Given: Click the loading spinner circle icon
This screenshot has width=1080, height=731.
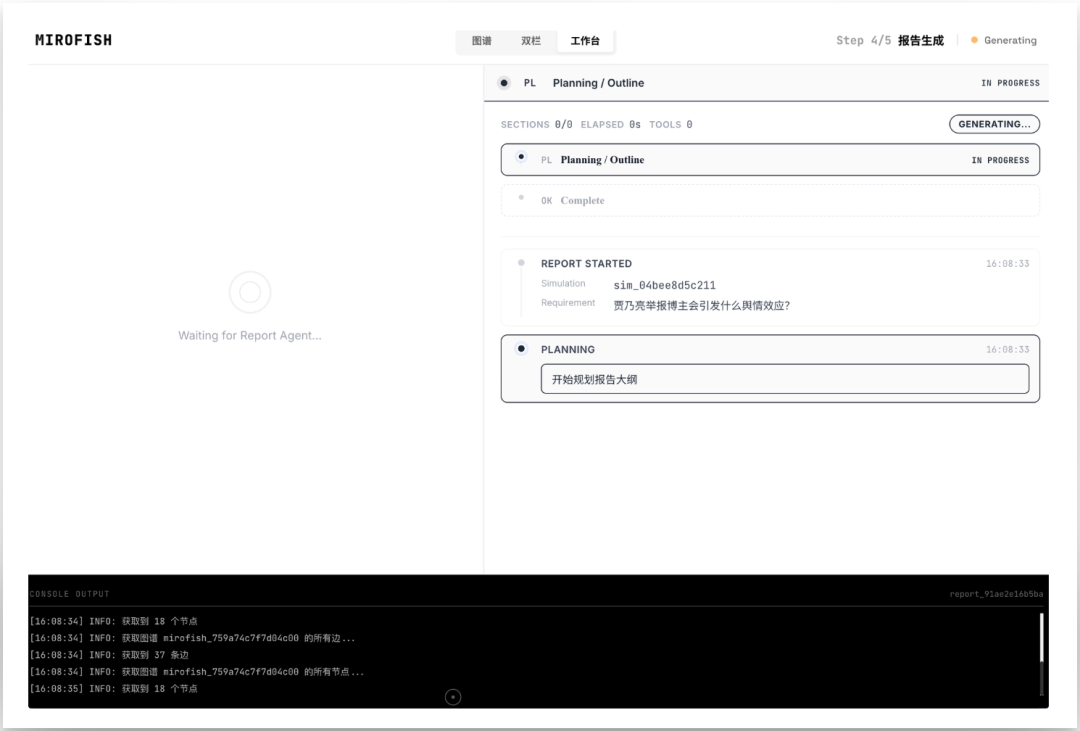Looking at the screenshot, I should tap(250, 292).
